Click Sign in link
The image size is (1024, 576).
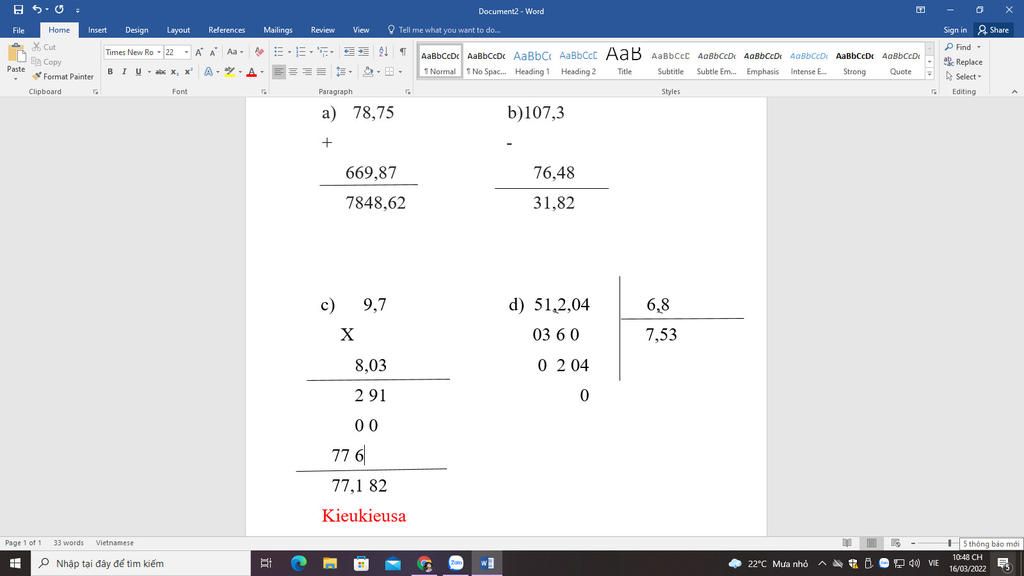(x=955, y=30)
